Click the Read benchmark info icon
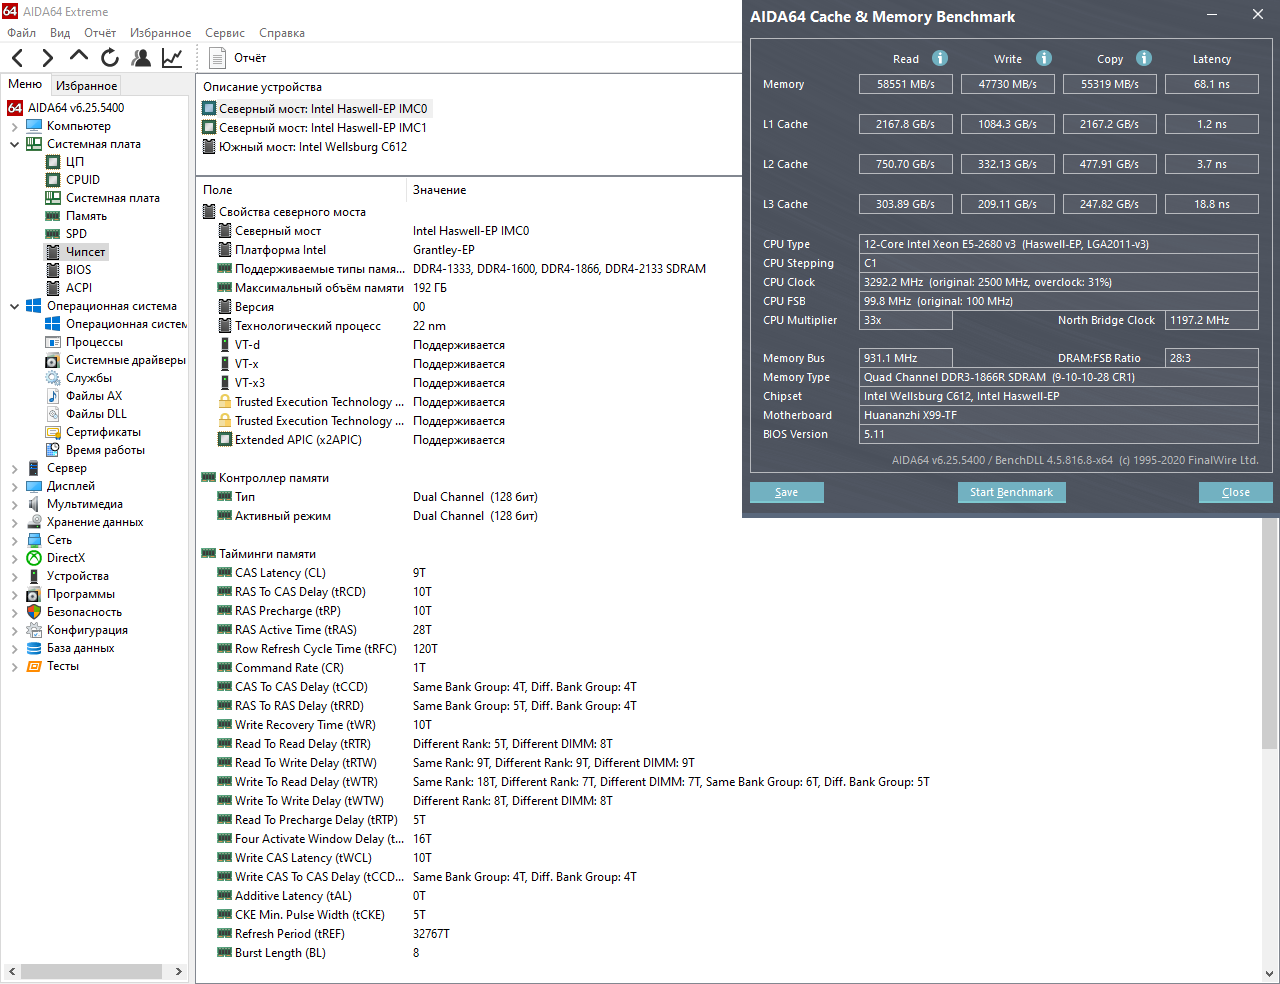1280x984 pixels. point(940,58)
